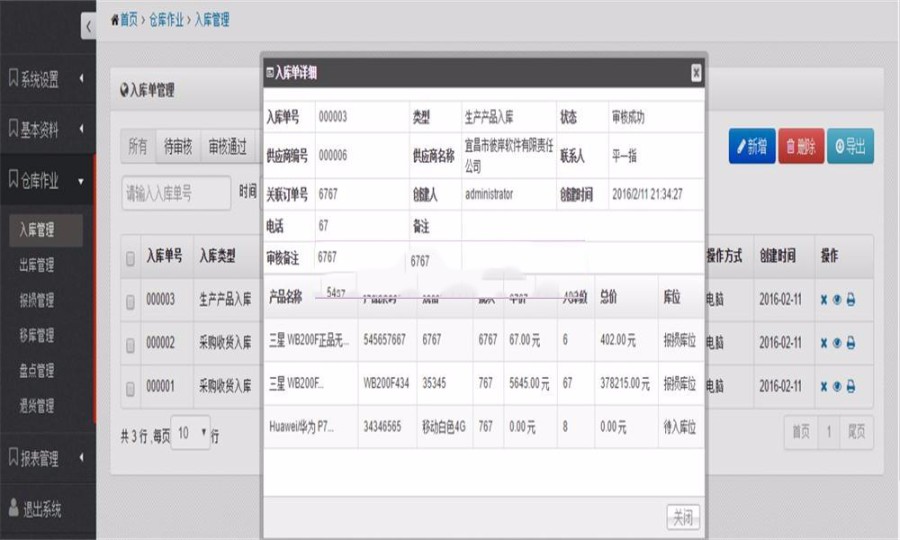Click the 2016/2/11 21:34:27 creation time
Screen dimensions: 900x540
point(647,194)
